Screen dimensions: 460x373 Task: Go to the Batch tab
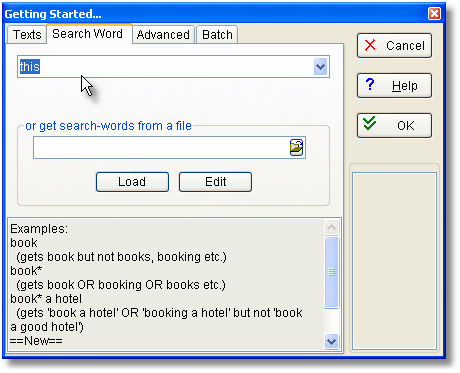217,35
